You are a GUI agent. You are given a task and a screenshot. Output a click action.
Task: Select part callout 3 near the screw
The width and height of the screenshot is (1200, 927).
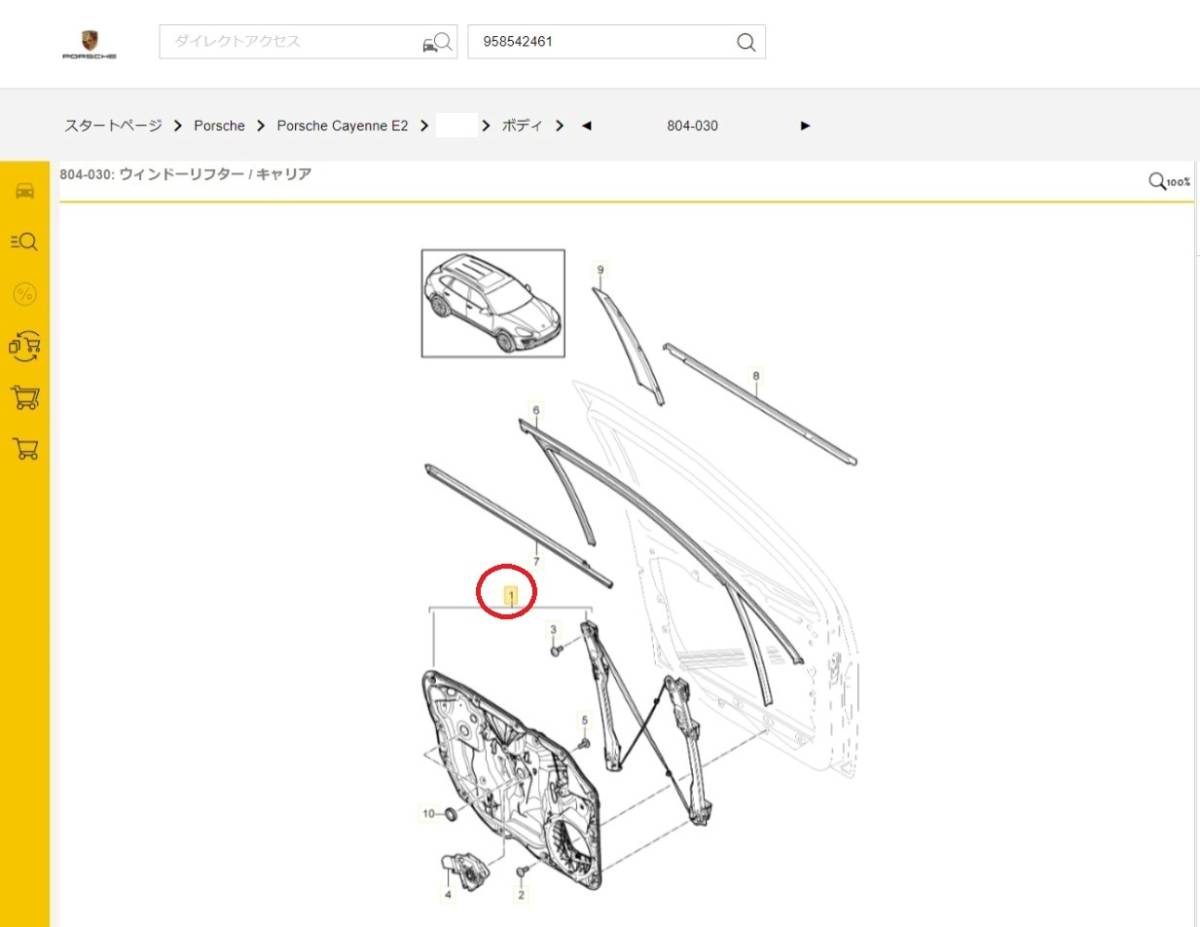pyautogui.click(x=553, y=629)
